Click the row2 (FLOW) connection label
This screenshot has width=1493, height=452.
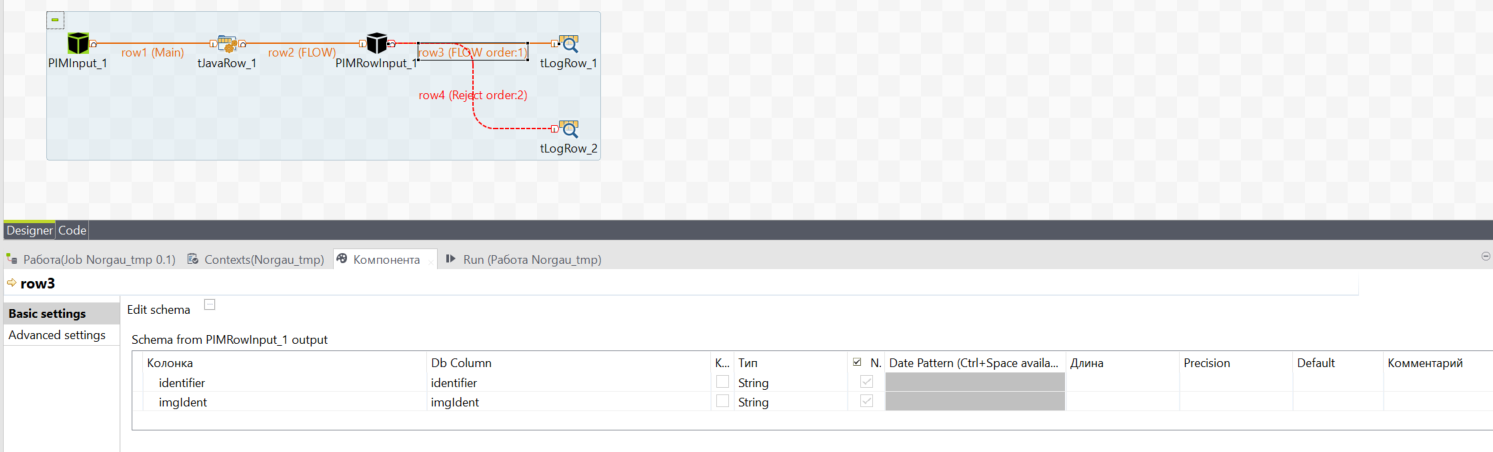[302, 52]
